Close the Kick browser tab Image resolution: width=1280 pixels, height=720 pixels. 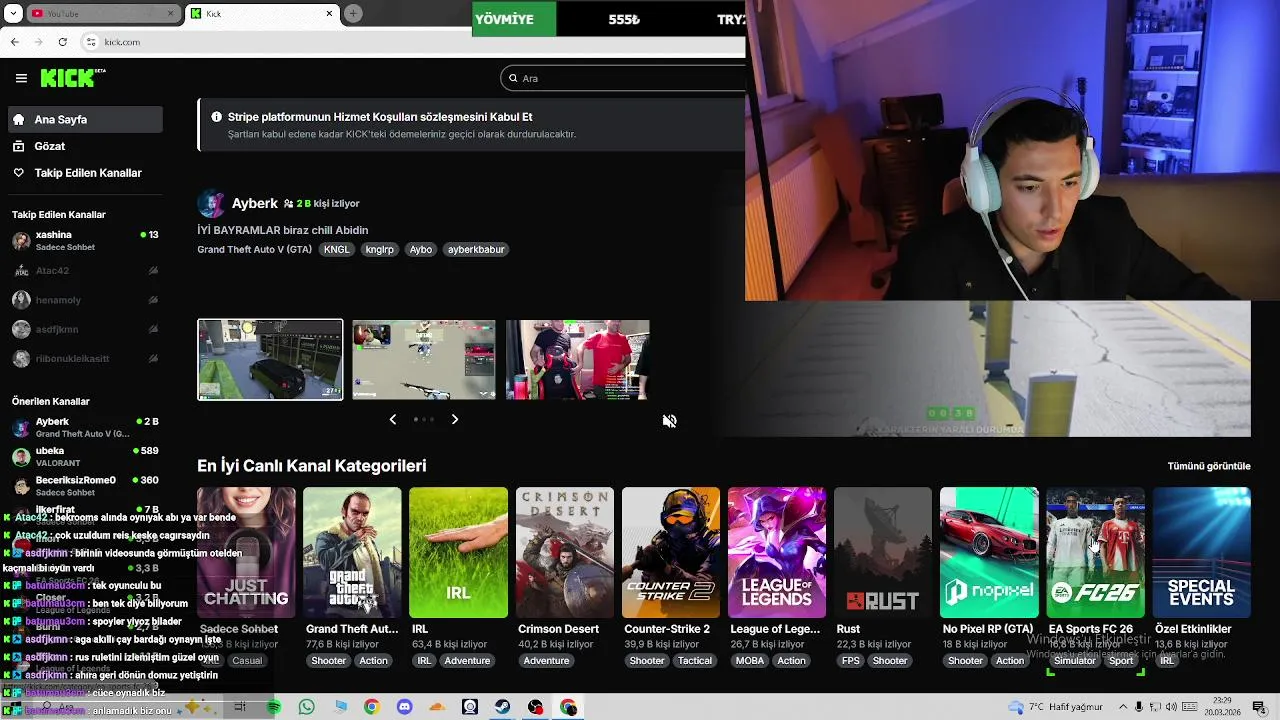329,13
